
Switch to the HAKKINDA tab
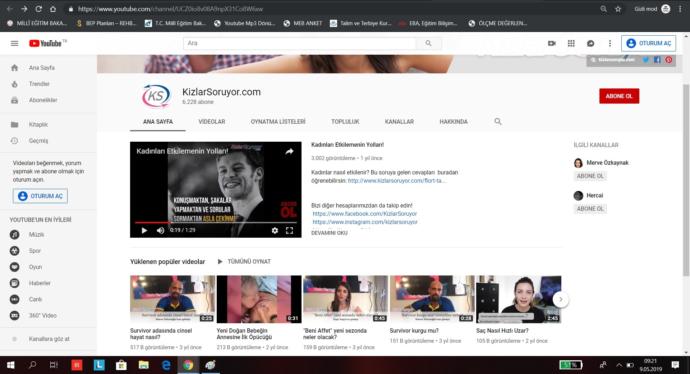[x=453, y=121]
